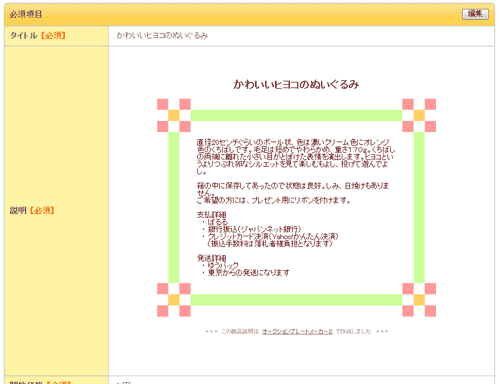Click the paragraph starting 直径20センチ
The height and width of the screenshot is (384, 500).
296,157
